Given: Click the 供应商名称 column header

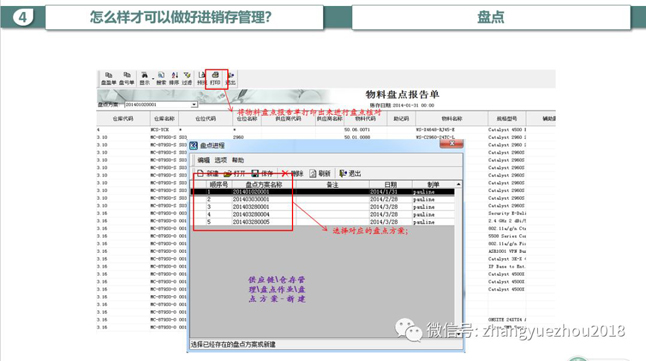Looking at the screenshot, I should click(x=329, y=119).
